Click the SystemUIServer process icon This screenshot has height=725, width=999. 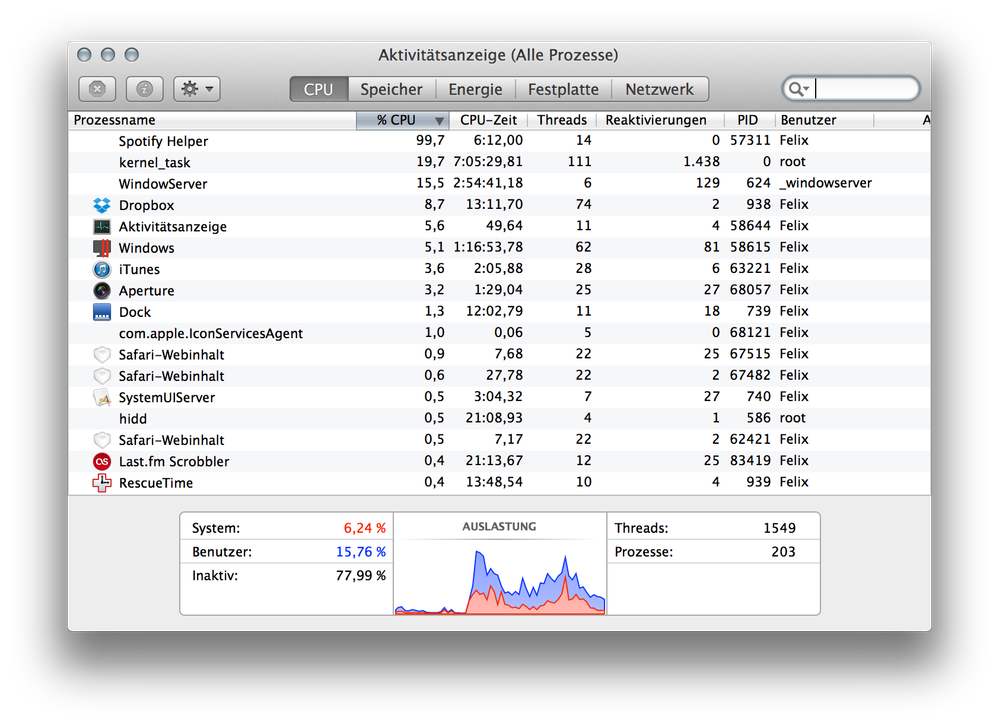pyautogui.click(x=102, y=398)
